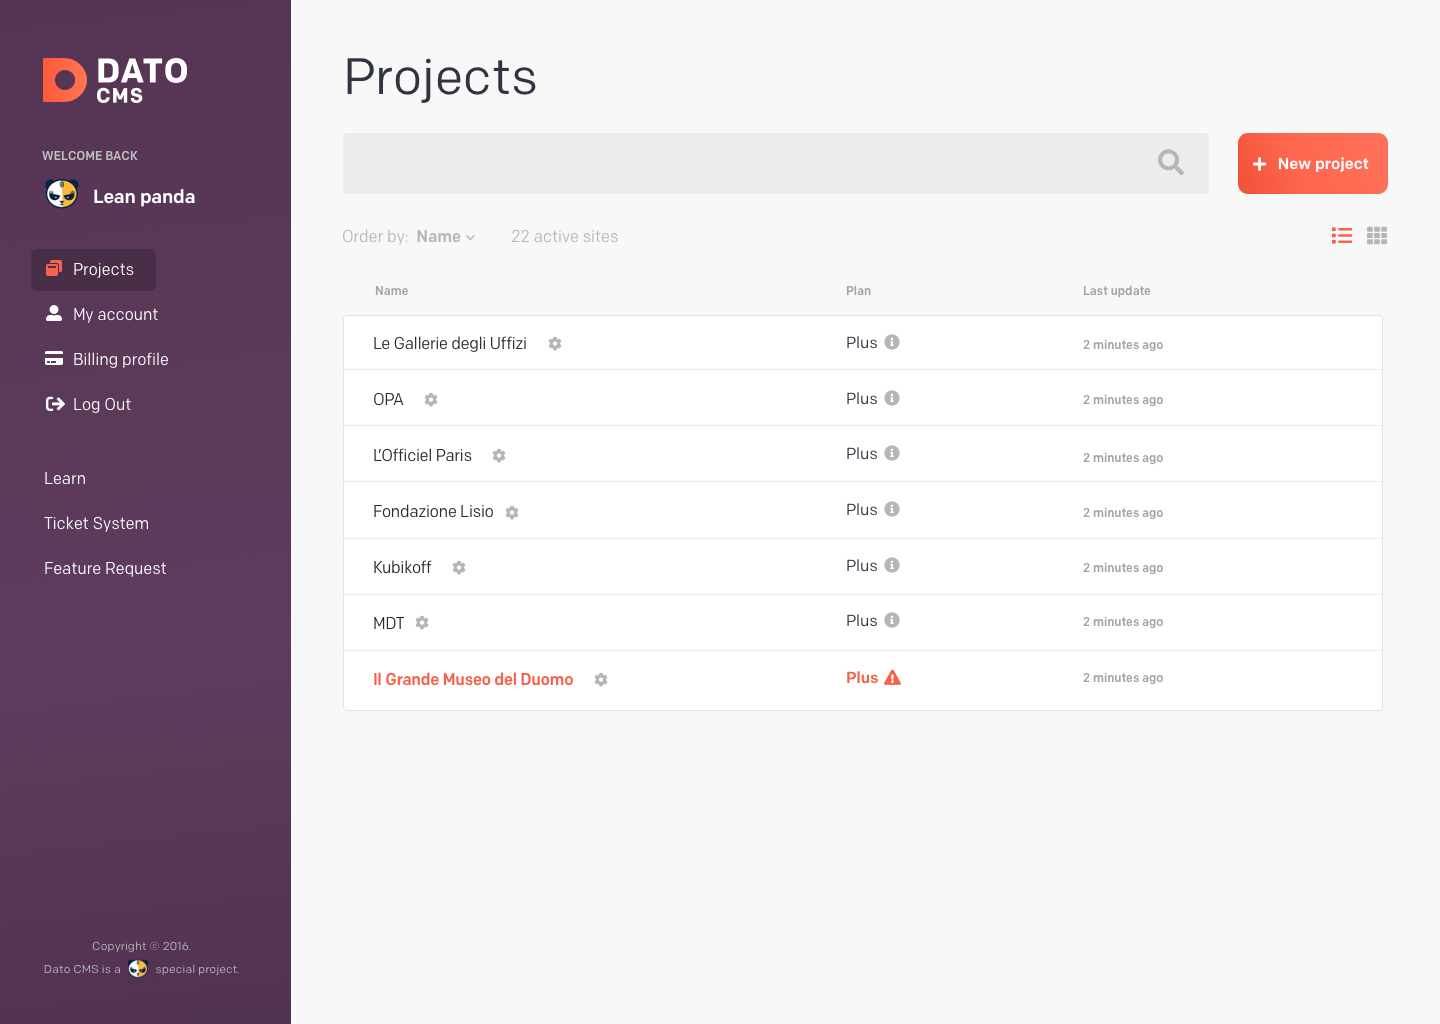Open Billing profile page
This screenshot has width=1440, height=1024.
106,359
